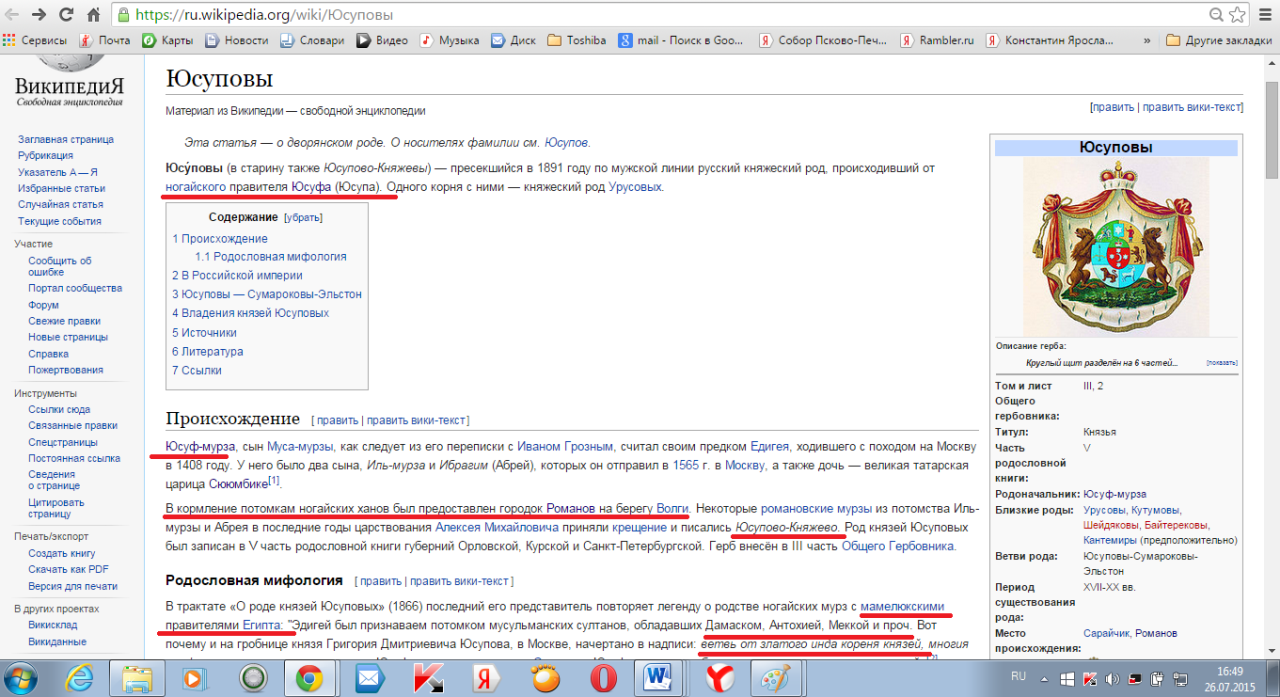This screenshot has width=1280, height=697.
Task: Open the Диск bookmark
Action: coord(513,40)
